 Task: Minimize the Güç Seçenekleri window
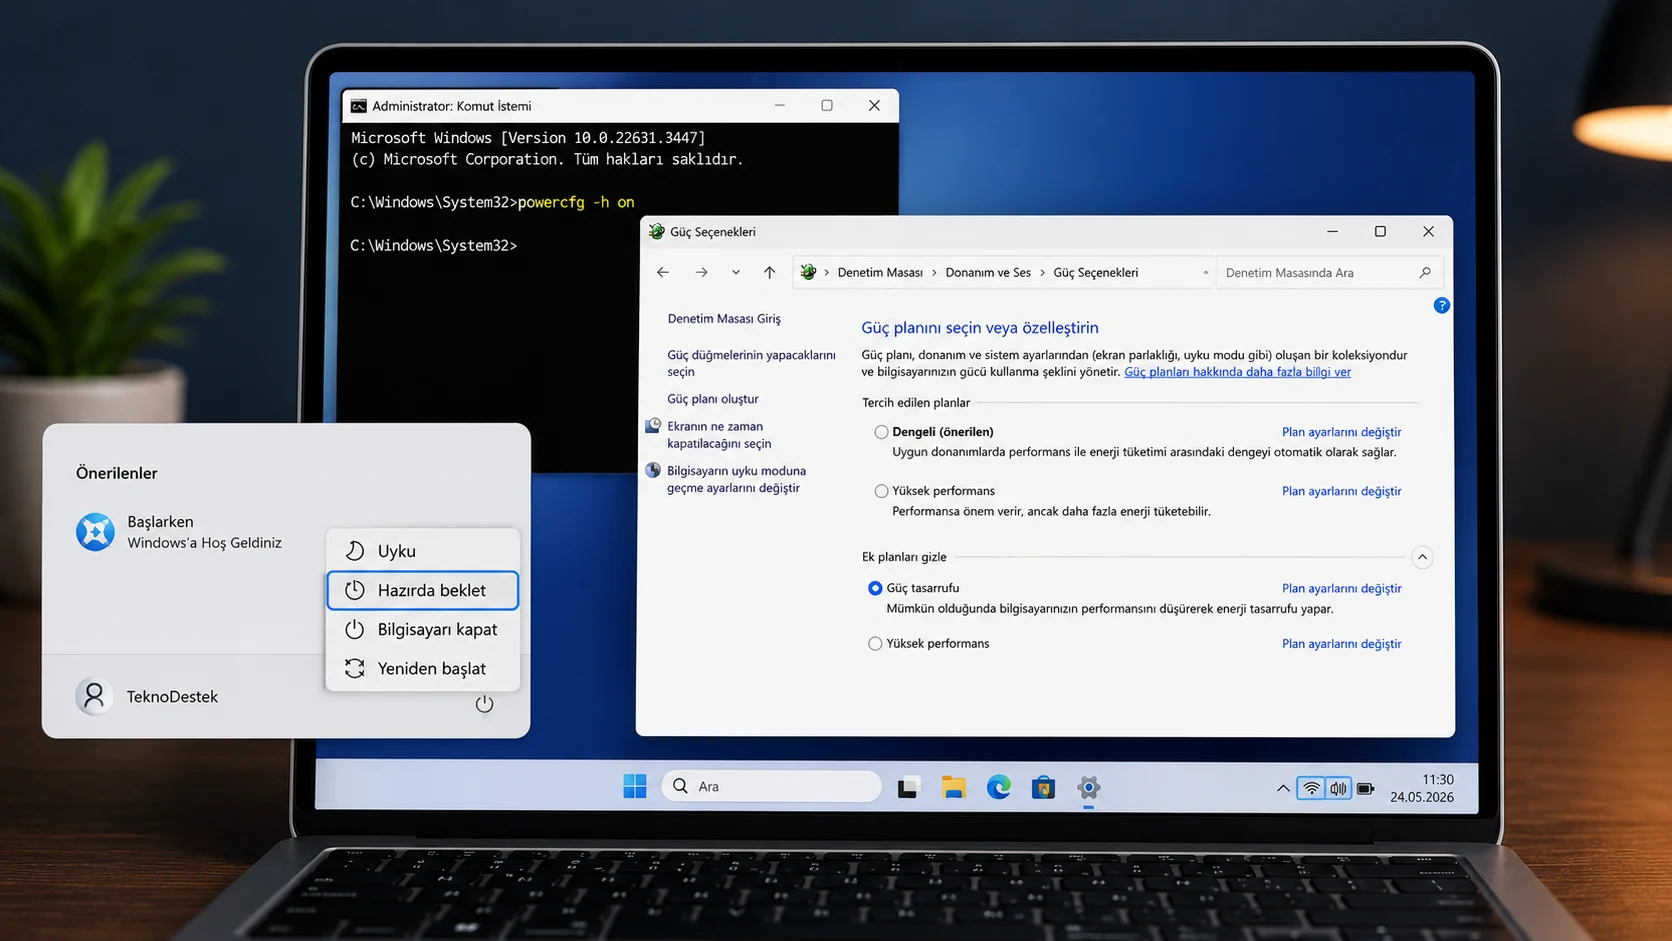pos(1332,231)
